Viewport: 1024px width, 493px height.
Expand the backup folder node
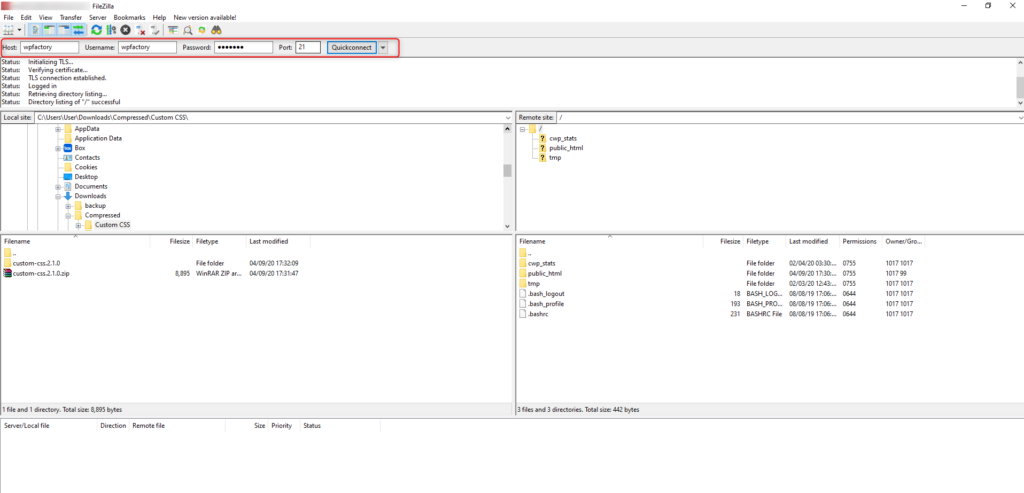pyautogui.click(x=68, y=206)
